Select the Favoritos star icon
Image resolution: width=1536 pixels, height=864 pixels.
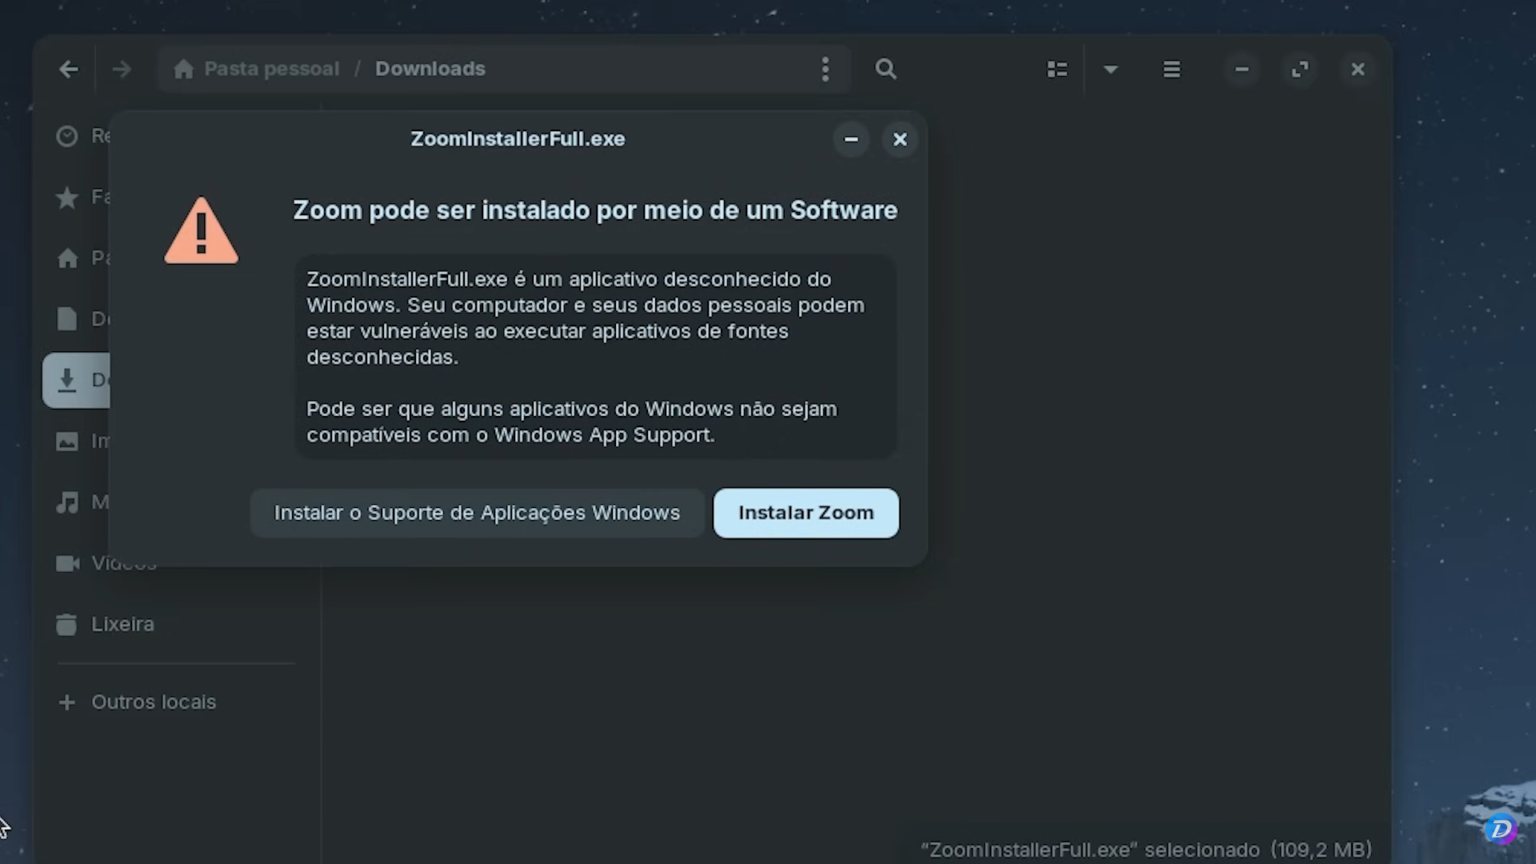click(x=67, y=196)
